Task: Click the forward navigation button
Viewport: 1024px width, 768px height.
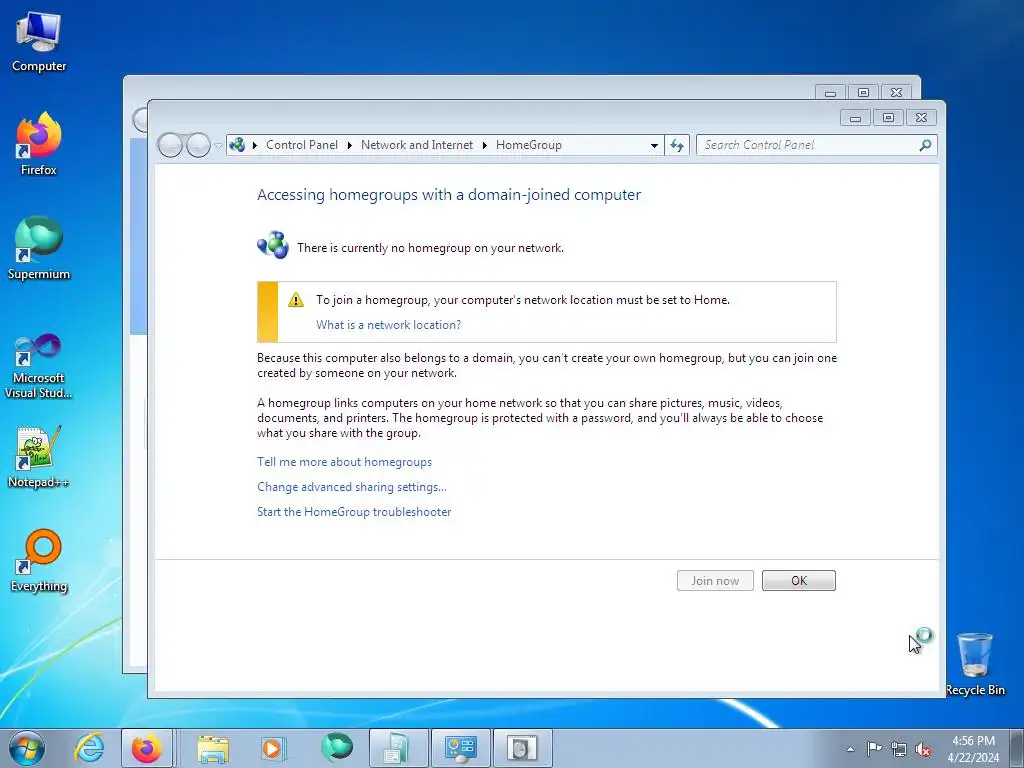Action: [x=198, y=145]
